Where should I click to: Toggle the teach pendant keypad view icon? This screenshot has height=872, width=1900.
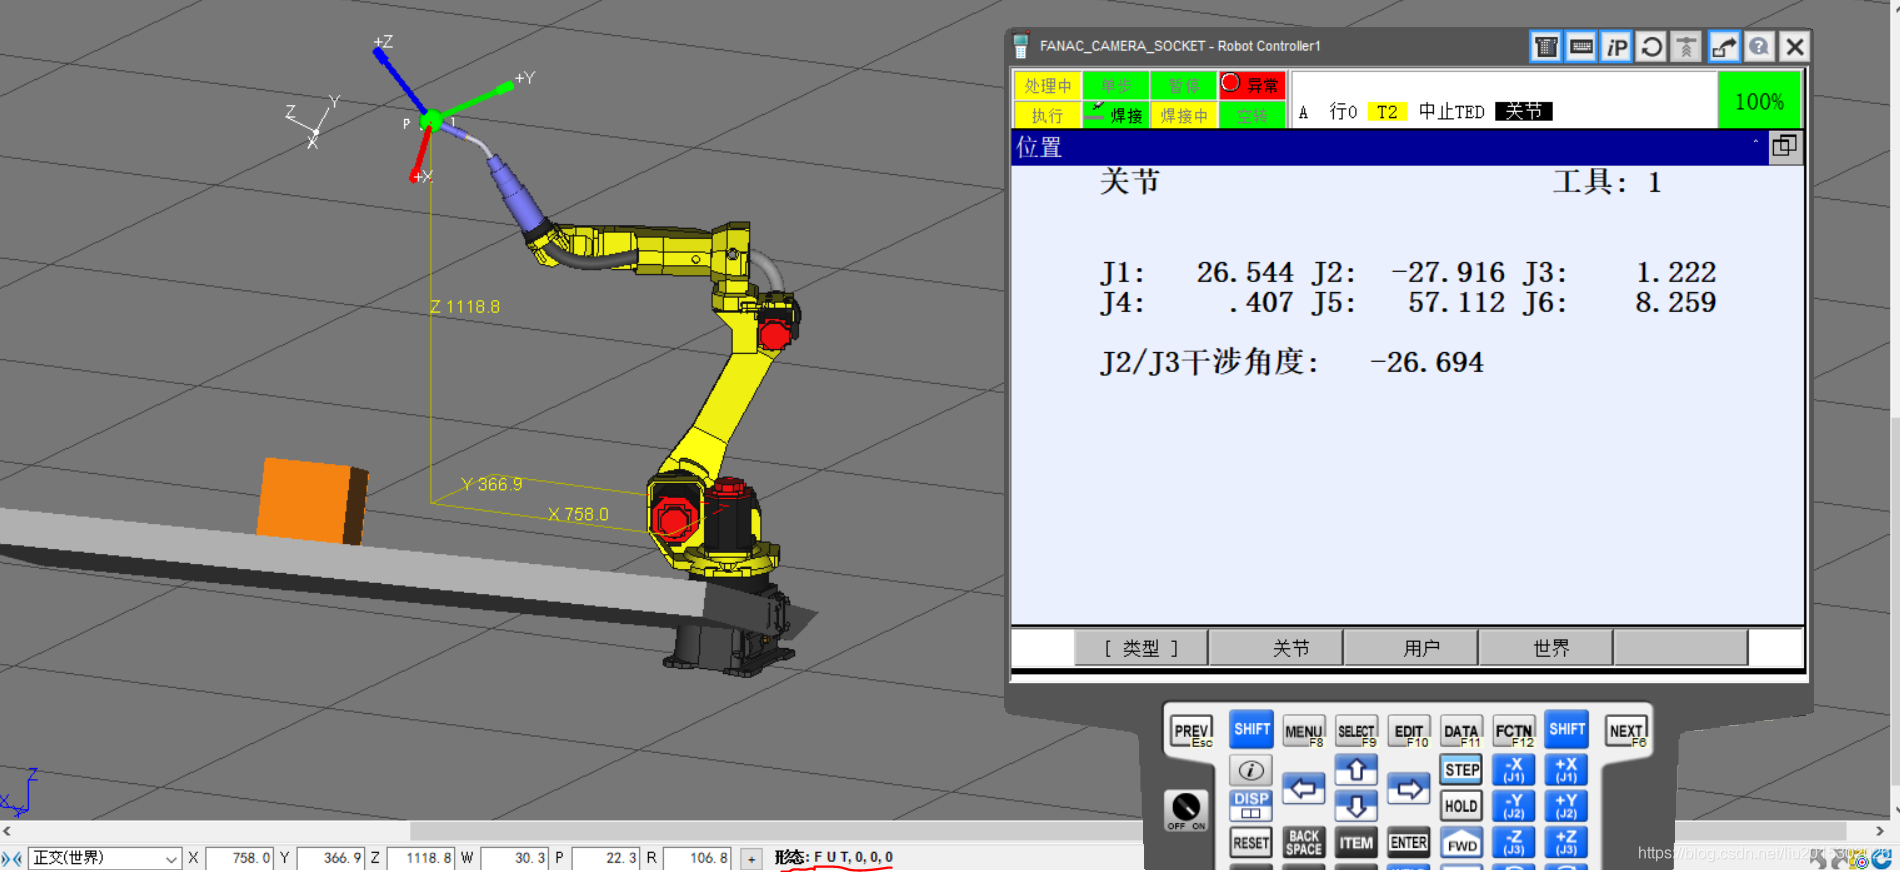[x=1546, y=47]
